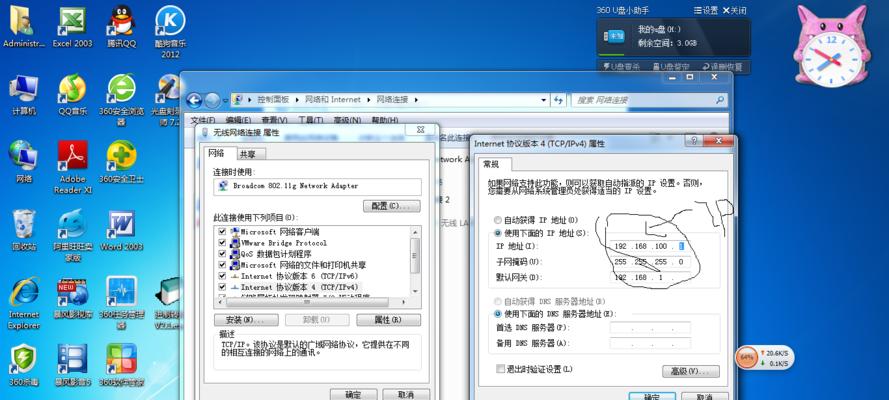Screen dimensions: 889x400
Task: Toggle Internet 协议版本 4 (TCP/IPv4) checkbox
Action: coord(222,287)
